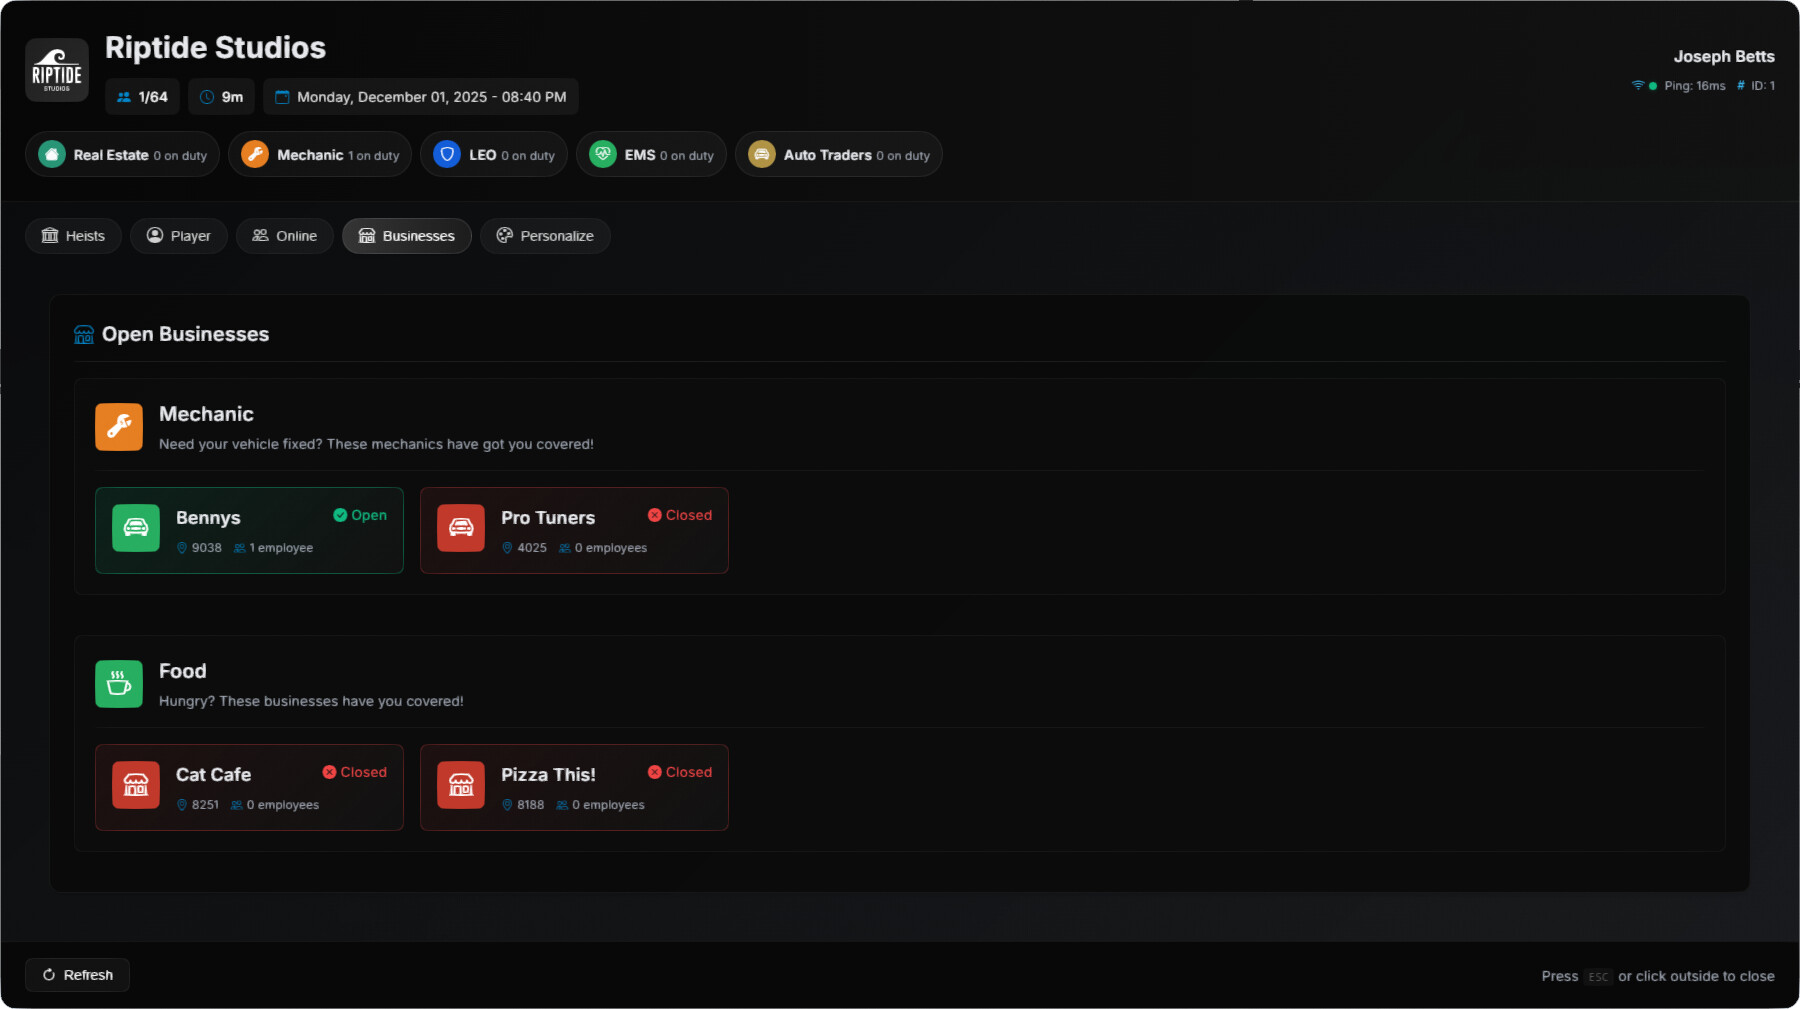The image size is (1800, 1009).
Task: Select the Cat Cafe business card
Action: 249,787
